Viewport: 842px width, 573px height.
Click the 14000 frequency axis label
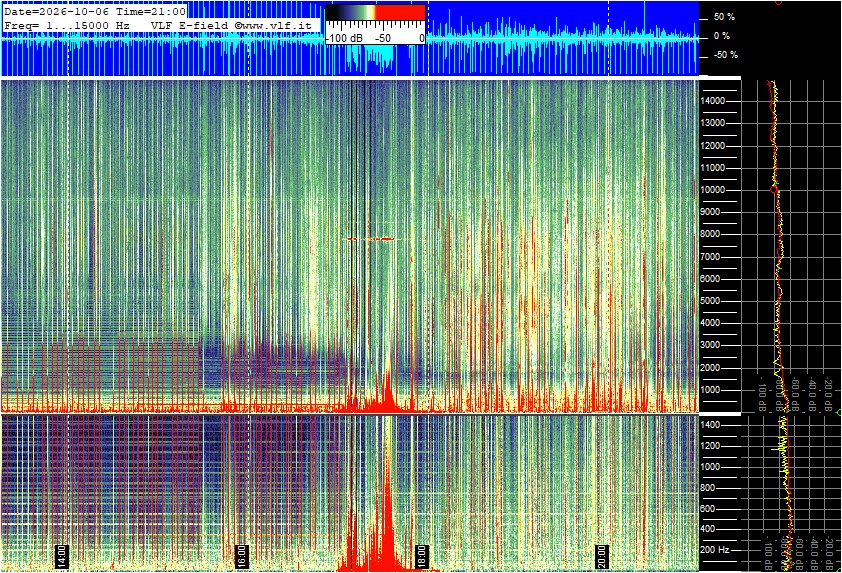coord(713,101)
